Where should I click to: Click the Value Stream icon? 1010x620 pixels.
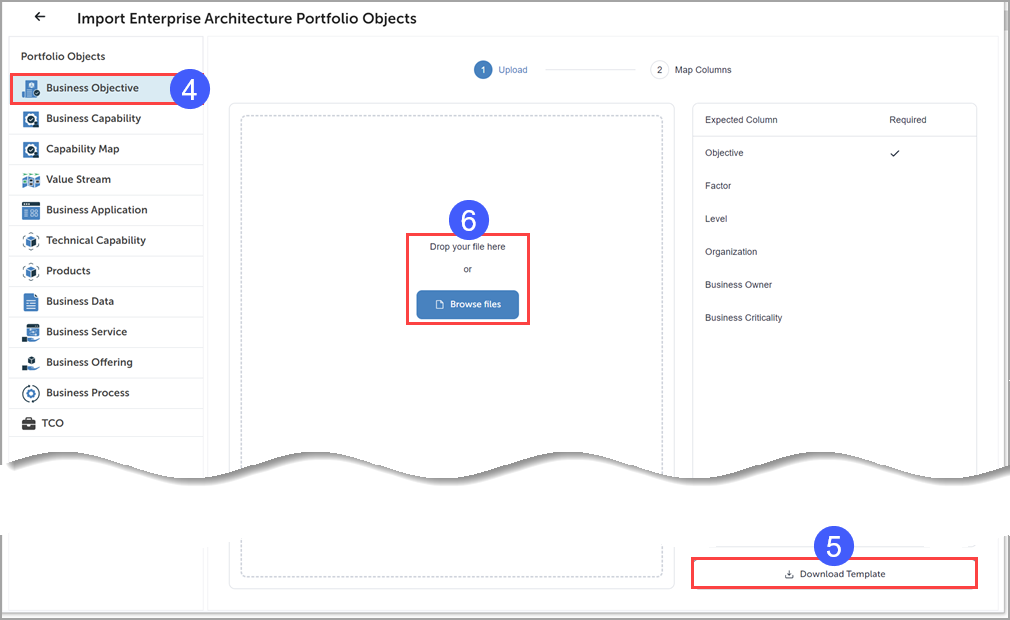[30, 180]
